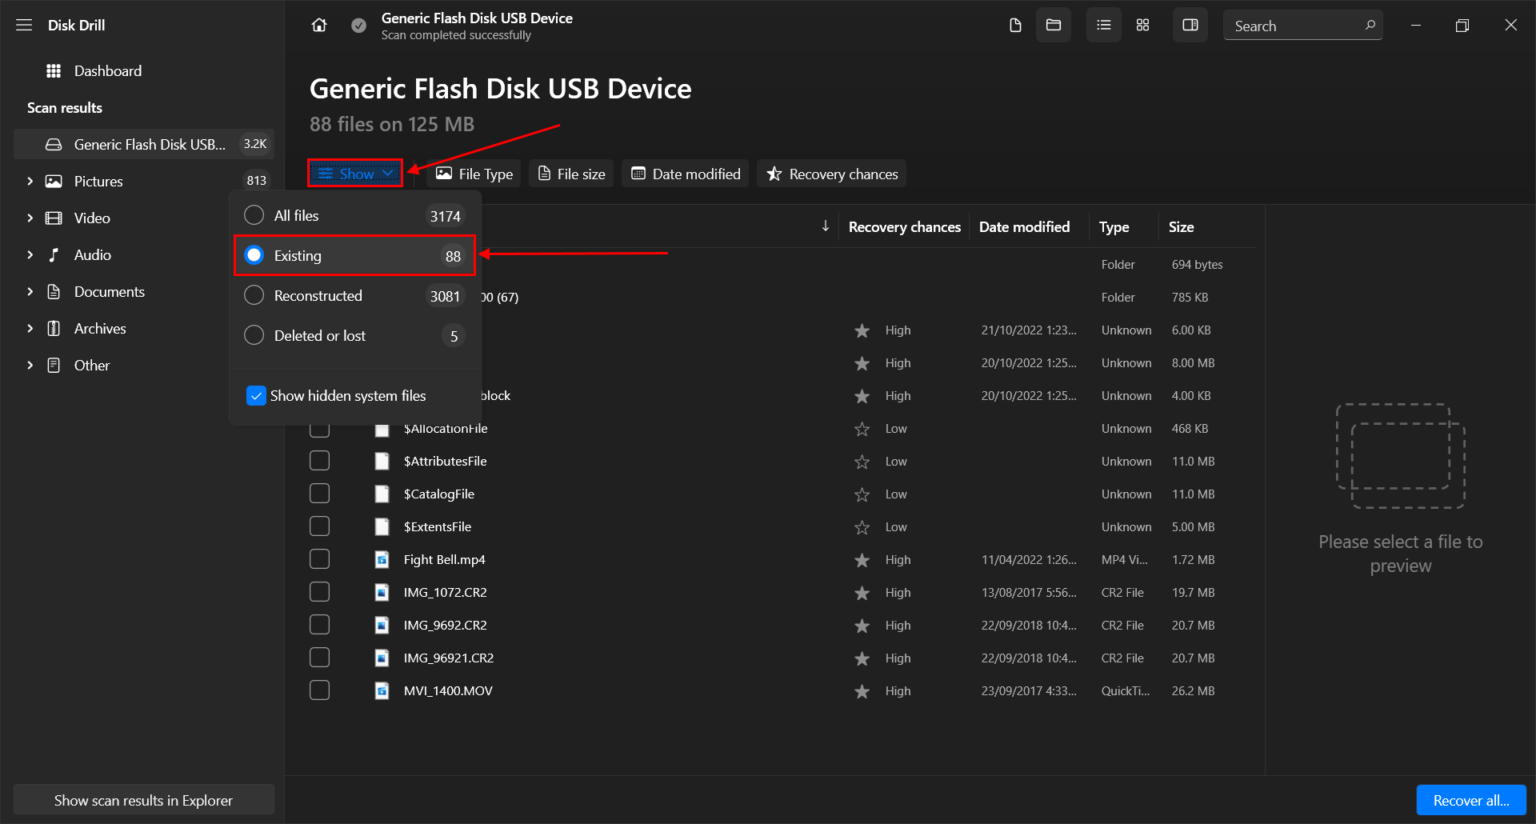Click the file view icon

tap(1015, 24)
